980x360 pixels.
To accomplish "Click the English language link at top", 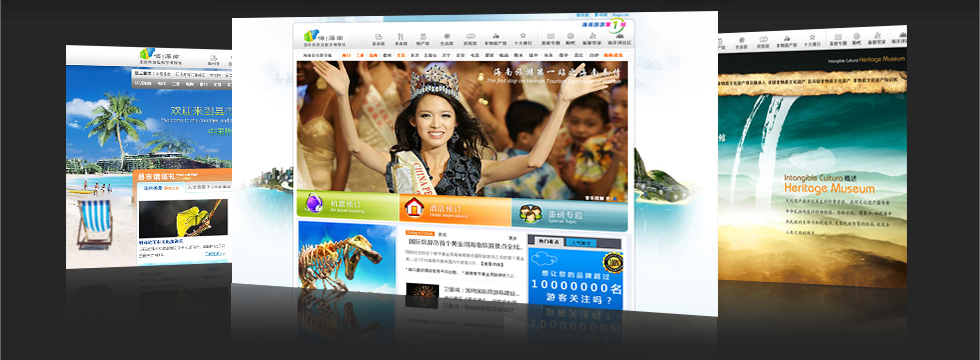I will click(621, 15).
